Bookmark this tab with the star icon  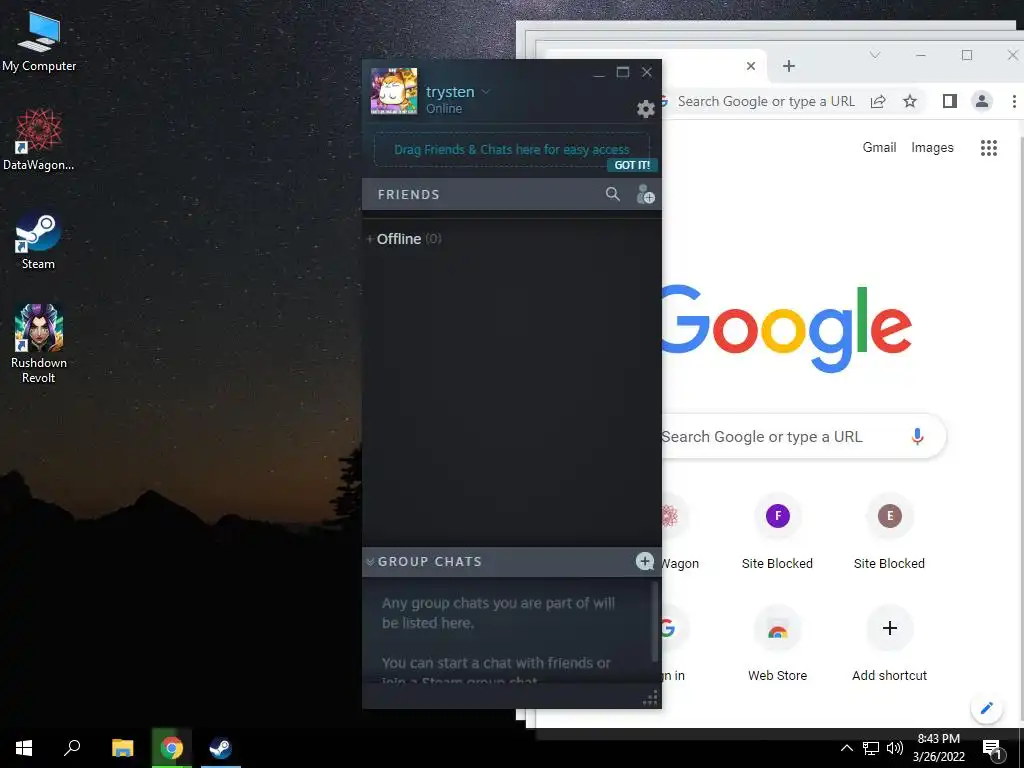click(910, 101)
